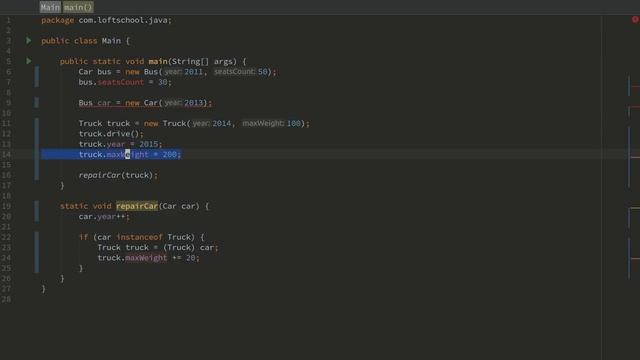This screenshot has width=640, height=360.
Task: Click bus.seatsCount field on line 7
Action: point(120,82)
